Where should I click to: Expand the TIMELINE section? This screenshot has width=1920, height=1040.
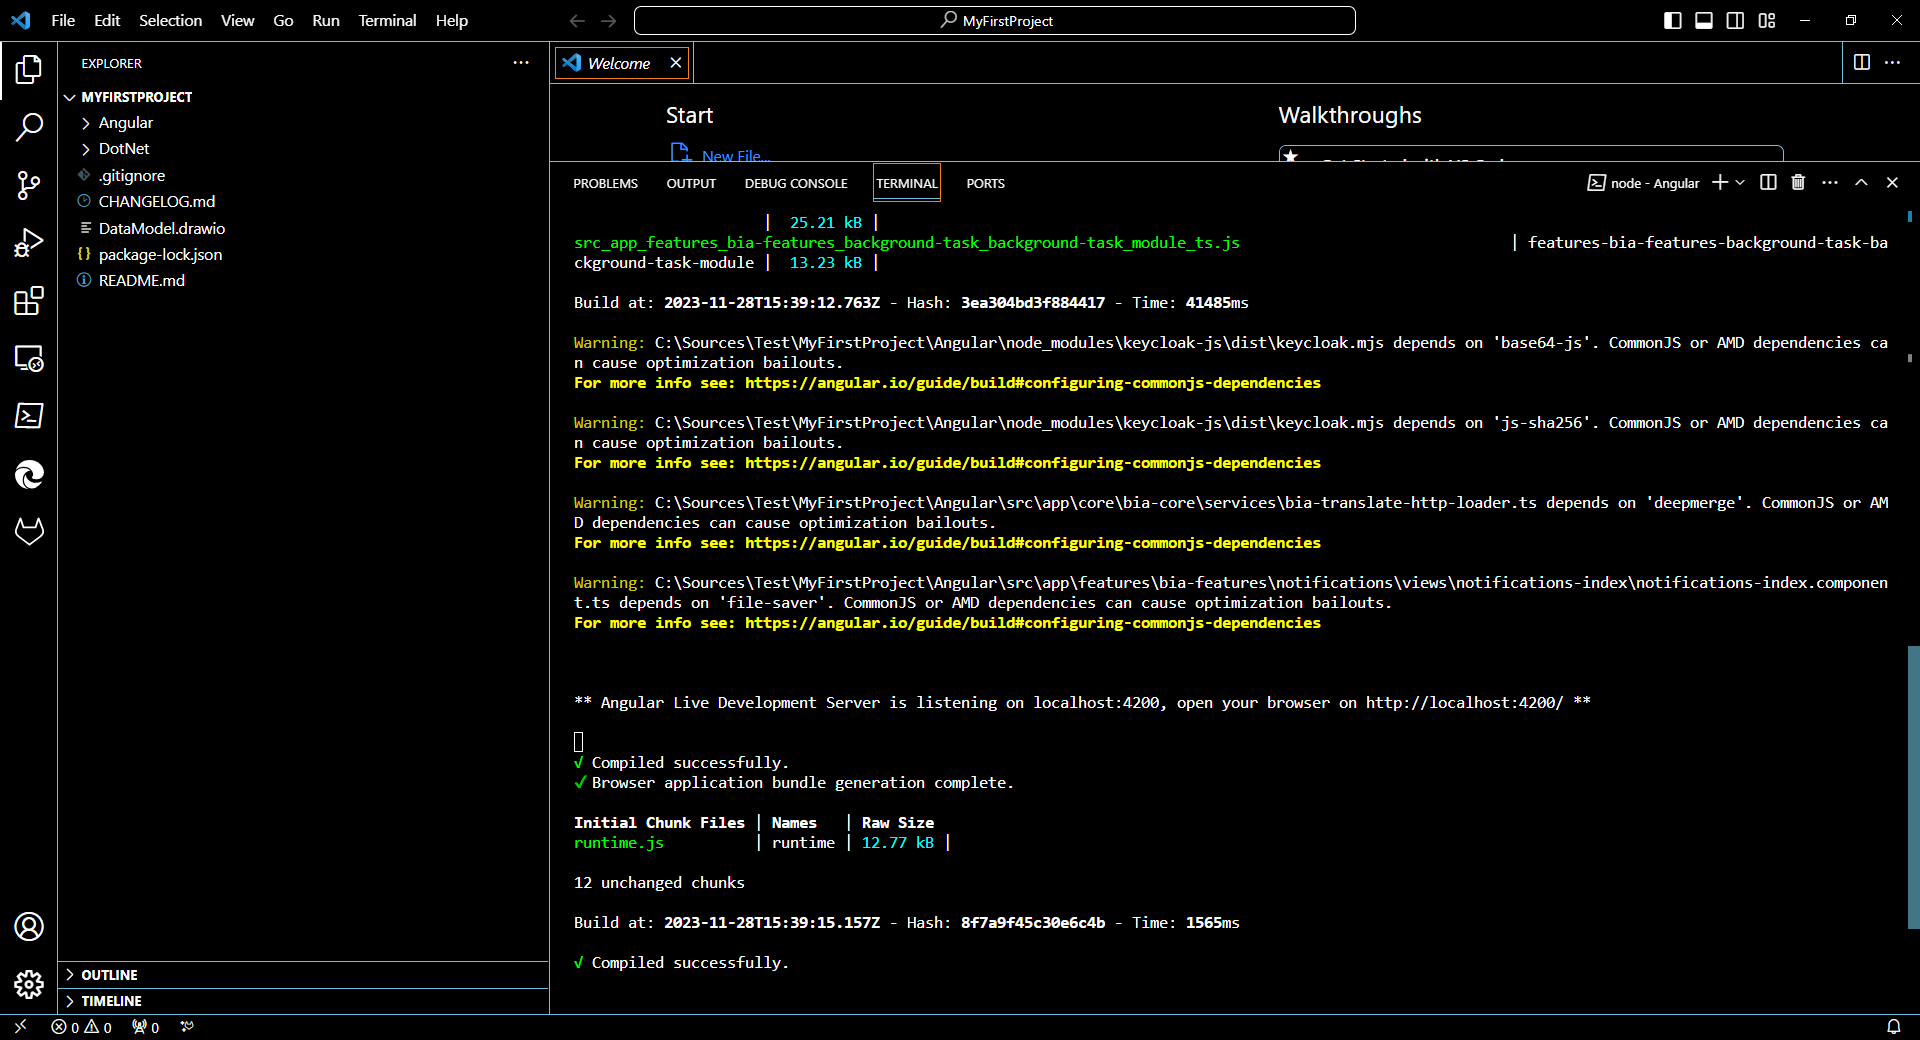(x=111, y=1001)
